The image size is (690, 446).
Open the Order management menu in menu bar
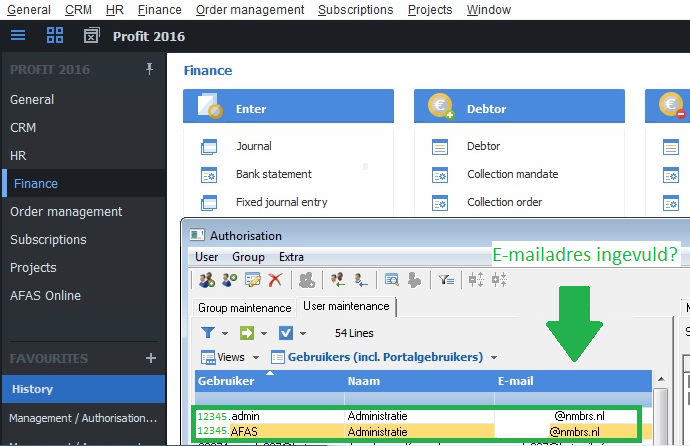pyautogui.click(x=250, y=10)
